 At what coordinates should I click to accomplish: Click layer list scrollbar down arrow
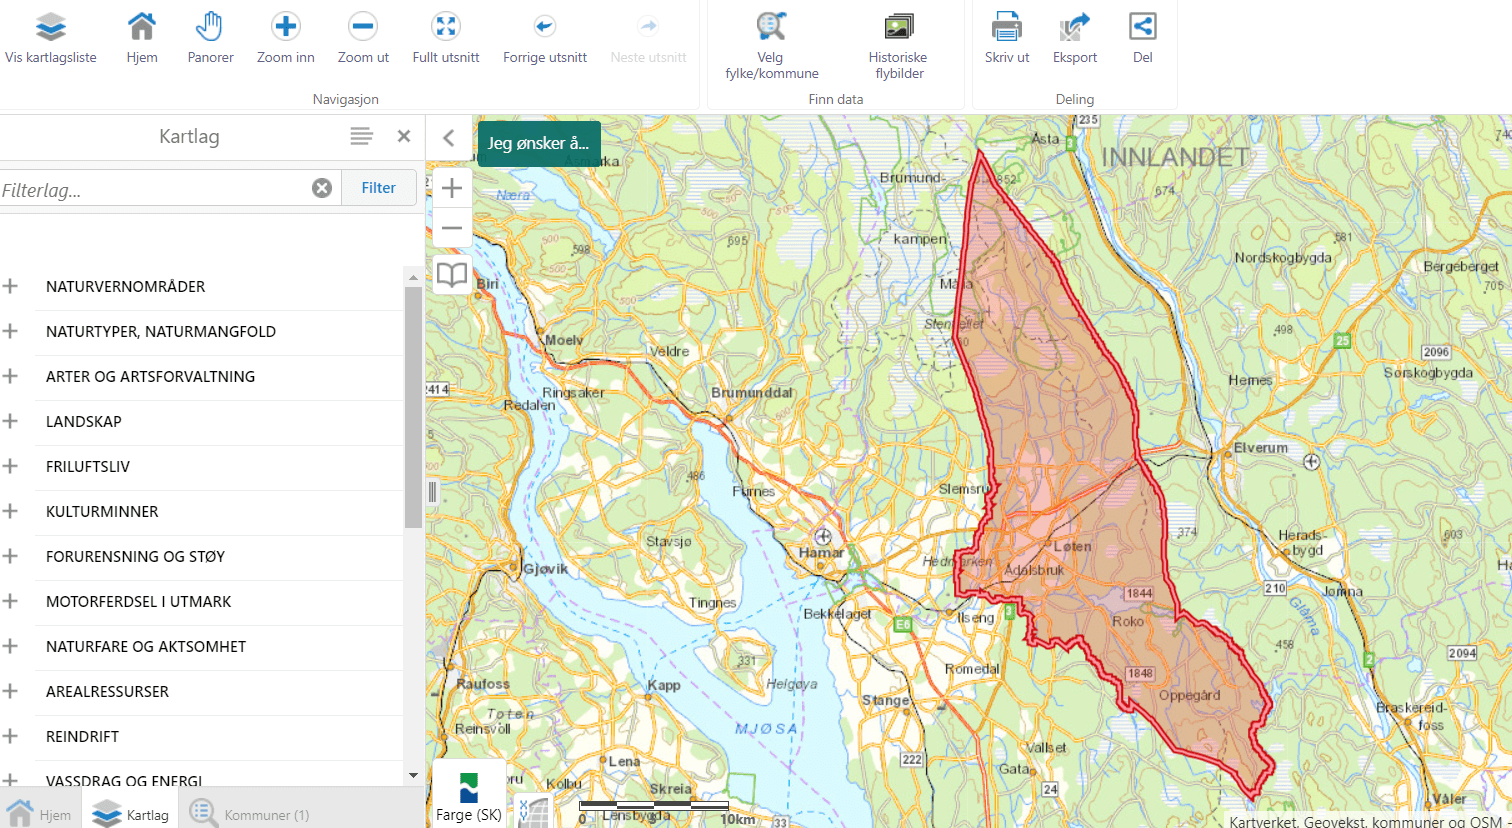pyautogui.click(x=413, y=776)
